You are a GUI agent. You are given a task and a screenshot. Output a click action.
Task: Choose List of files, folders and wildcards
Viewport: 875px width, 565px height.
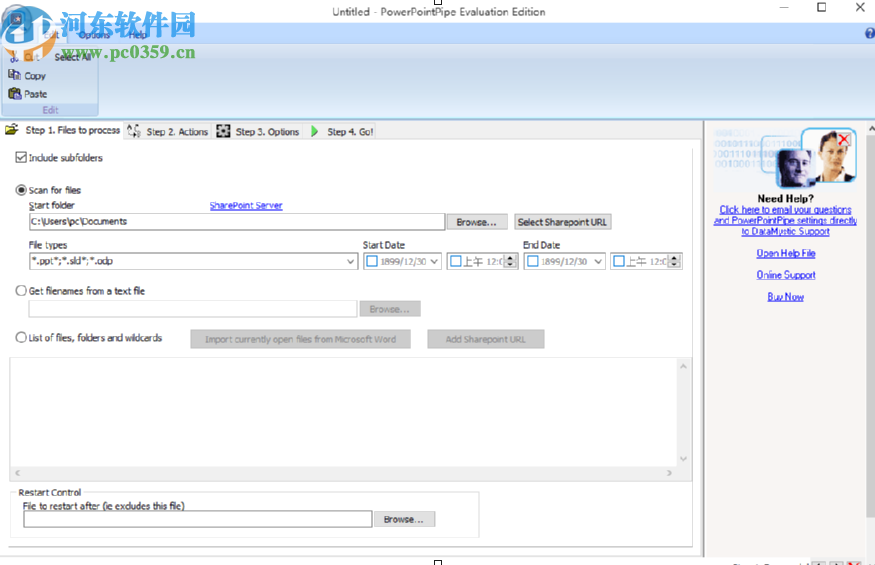21,338
